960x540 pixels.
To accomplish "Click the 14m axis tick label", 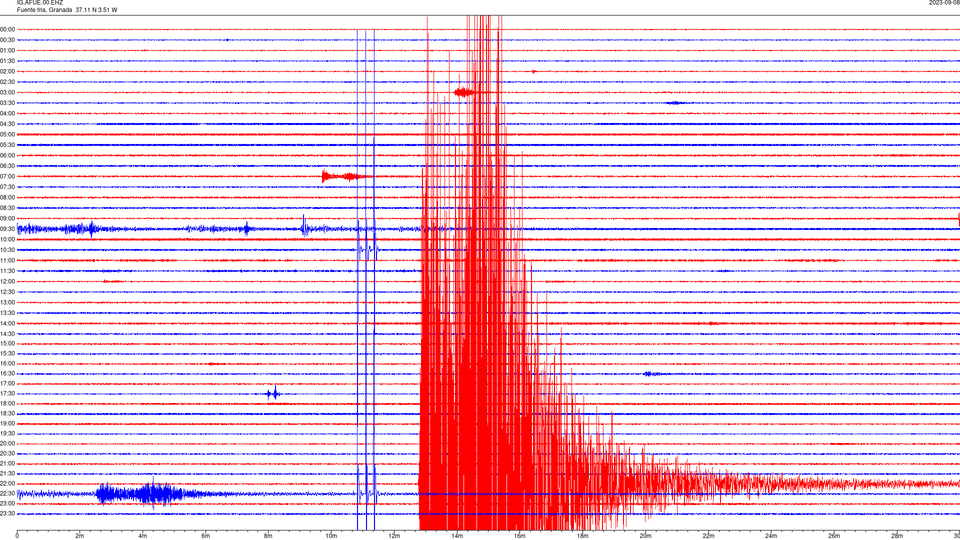I will pyautogui.click(x=457, y=536).
